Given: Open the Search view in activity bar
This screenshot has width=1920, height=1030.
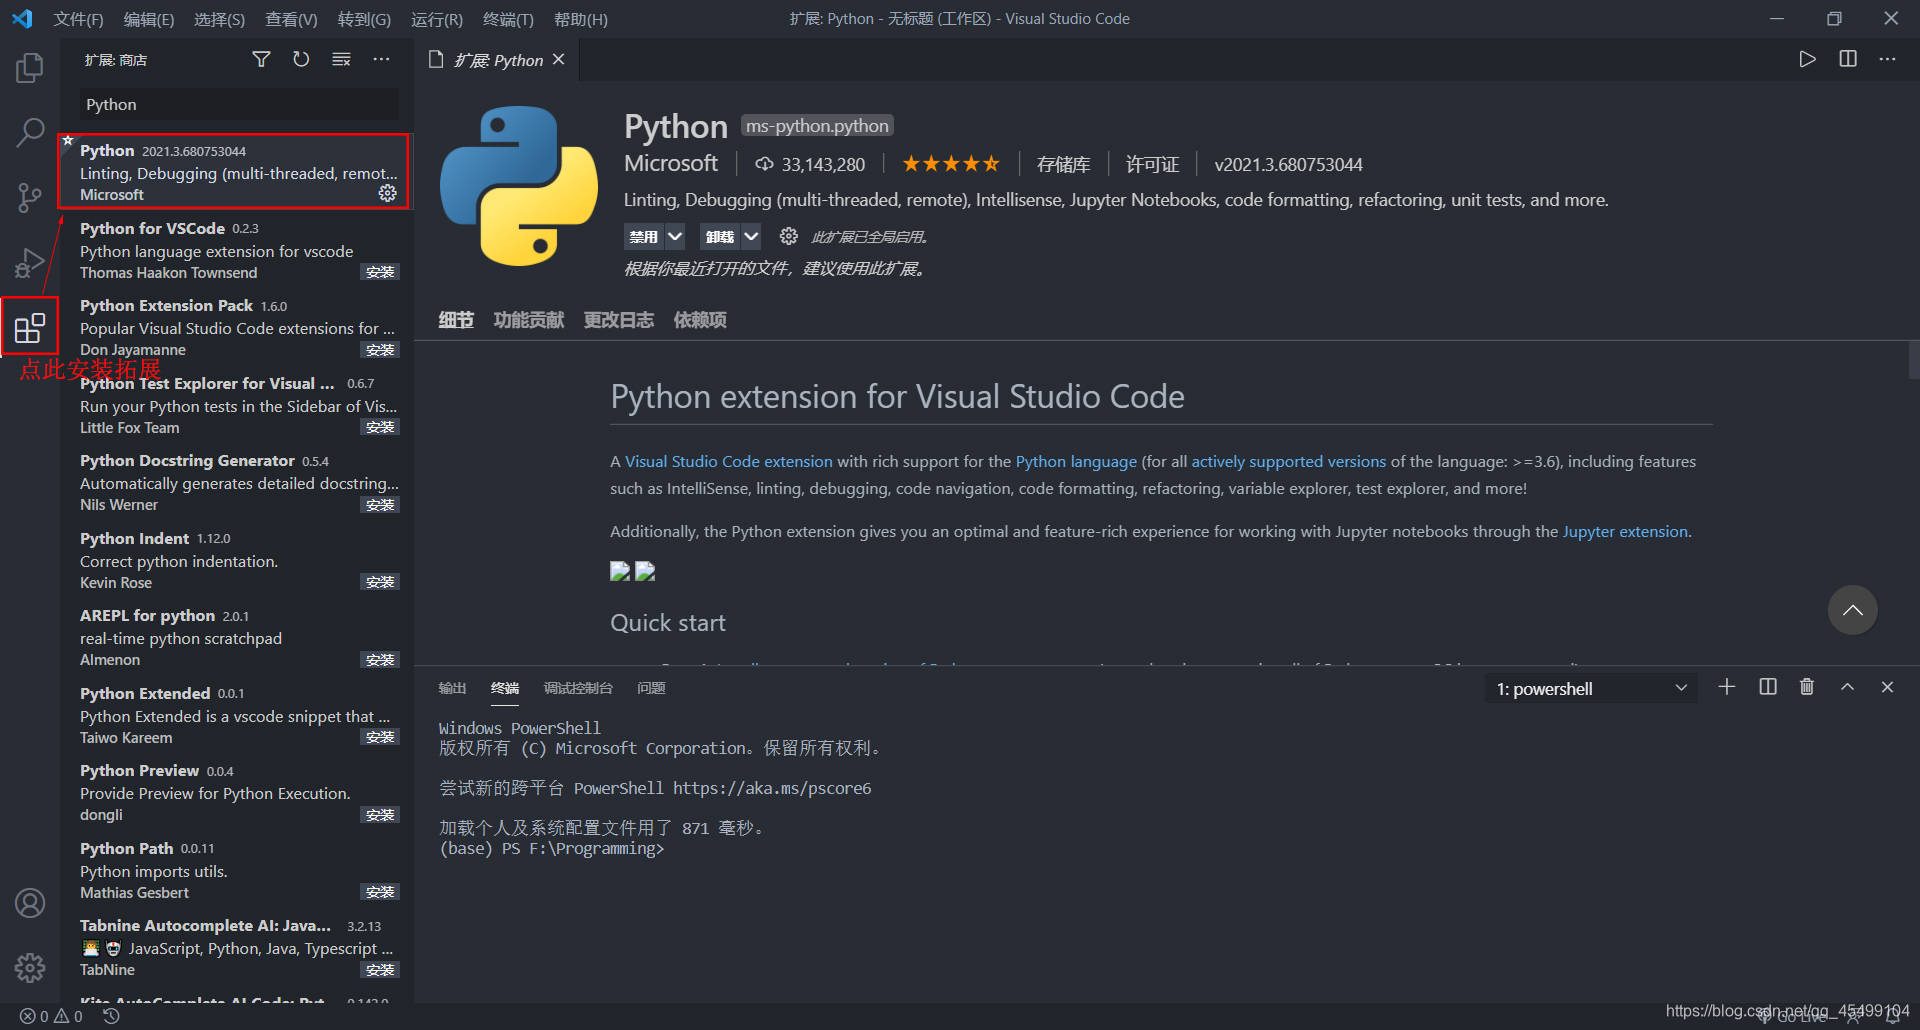Looking at the screenshot, I should point(30,132).
